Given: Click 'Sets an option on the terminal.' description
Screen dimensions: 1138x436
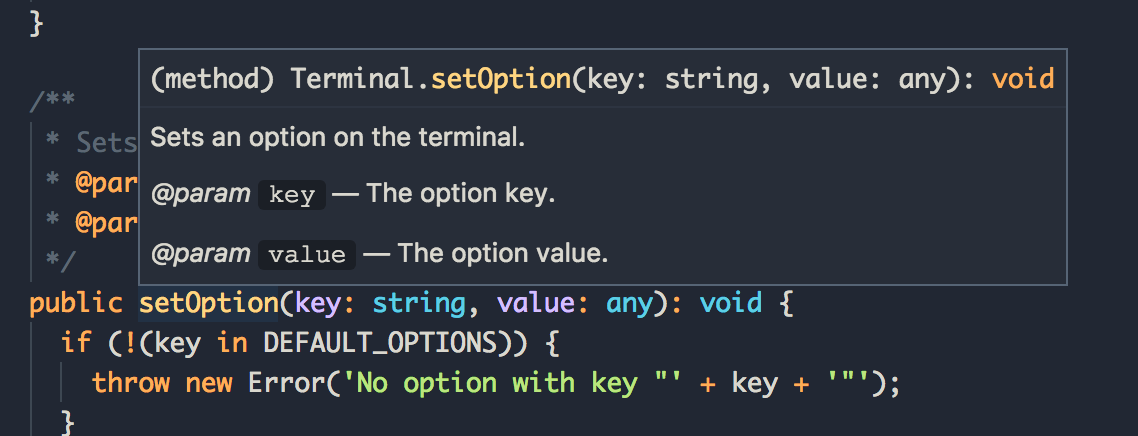Looking at the screenshot, I should click(x=337, y=138).
